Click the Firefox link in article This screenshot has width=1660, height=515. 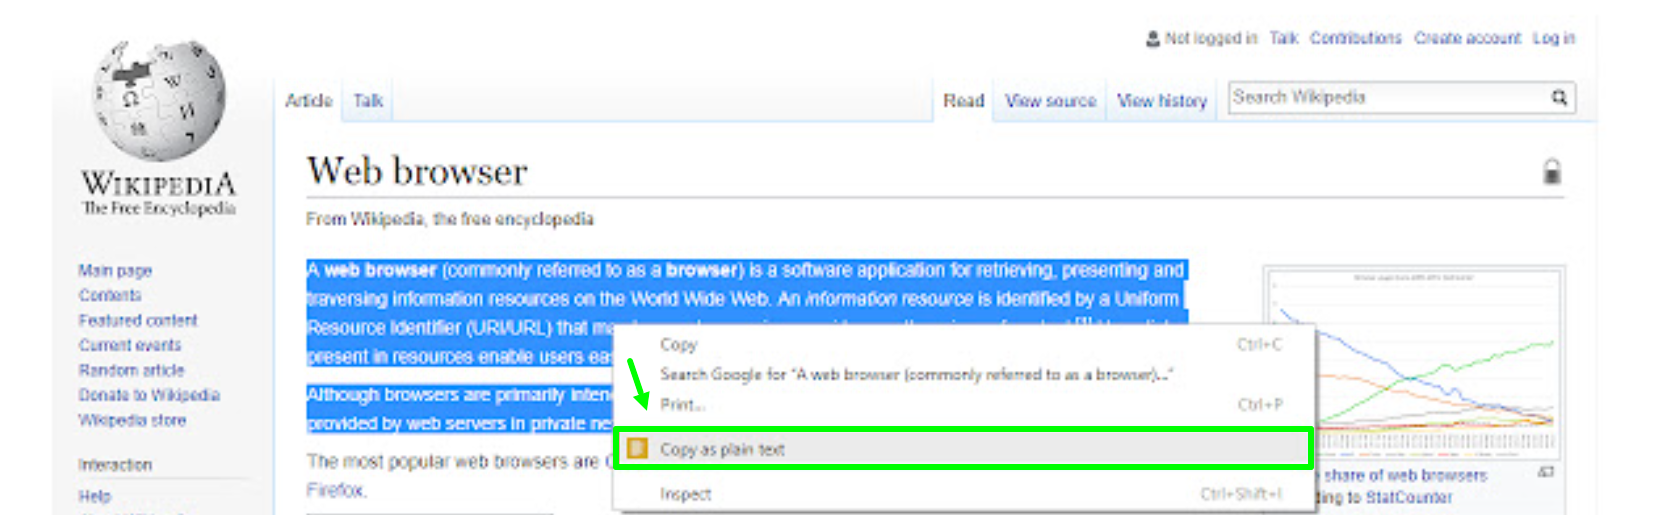pos(335,491)
